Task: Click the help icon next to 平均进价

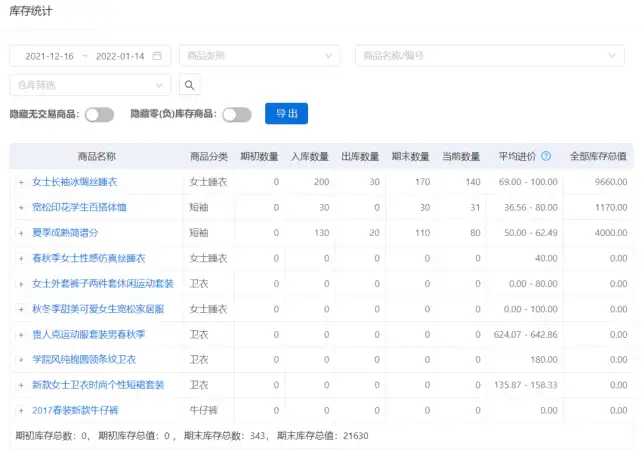Action: pos(546,156)
